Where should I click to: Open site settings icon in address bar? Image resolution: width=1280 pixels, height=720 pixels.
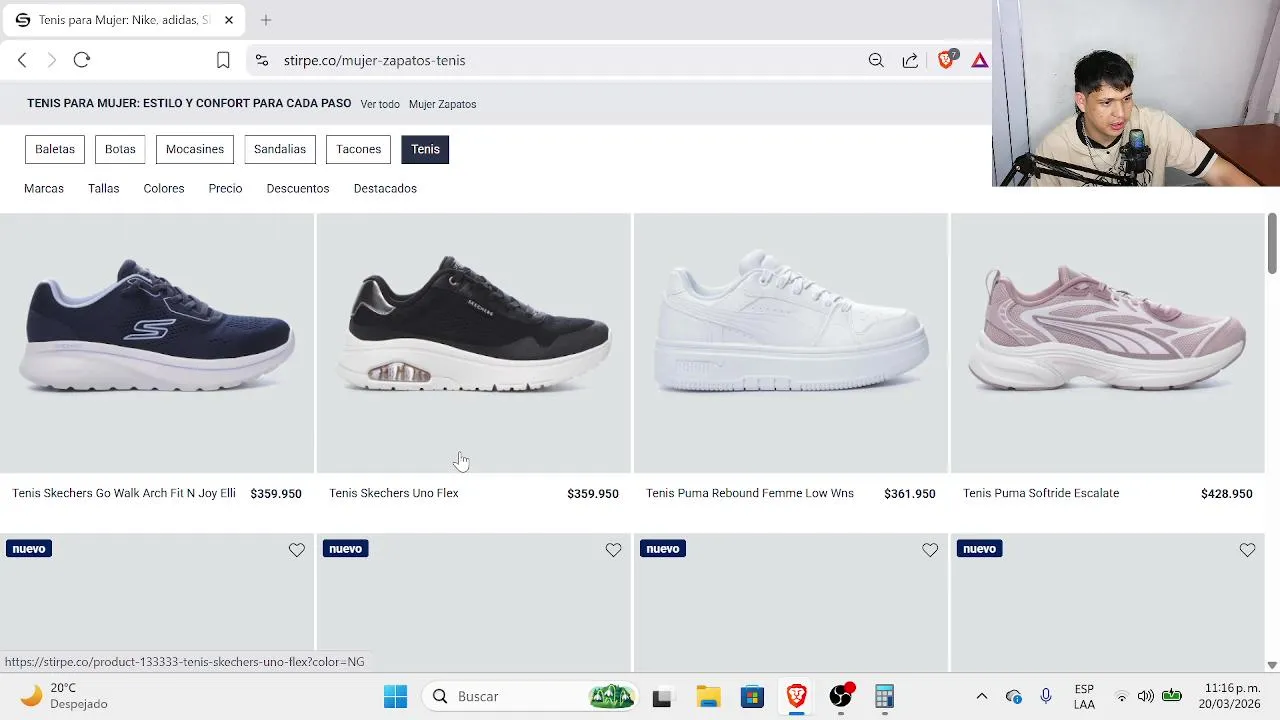click(x=262, y=60)
